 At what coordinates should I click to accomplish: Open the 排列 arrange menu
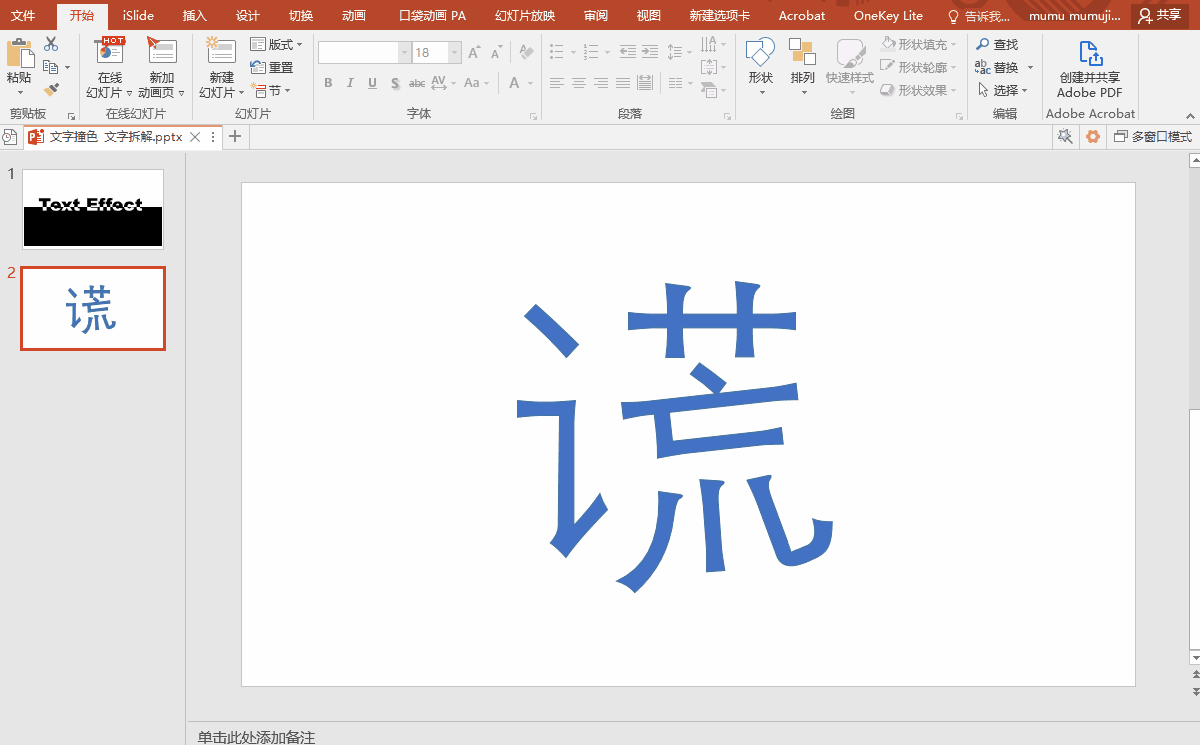(x=802, y=67)
